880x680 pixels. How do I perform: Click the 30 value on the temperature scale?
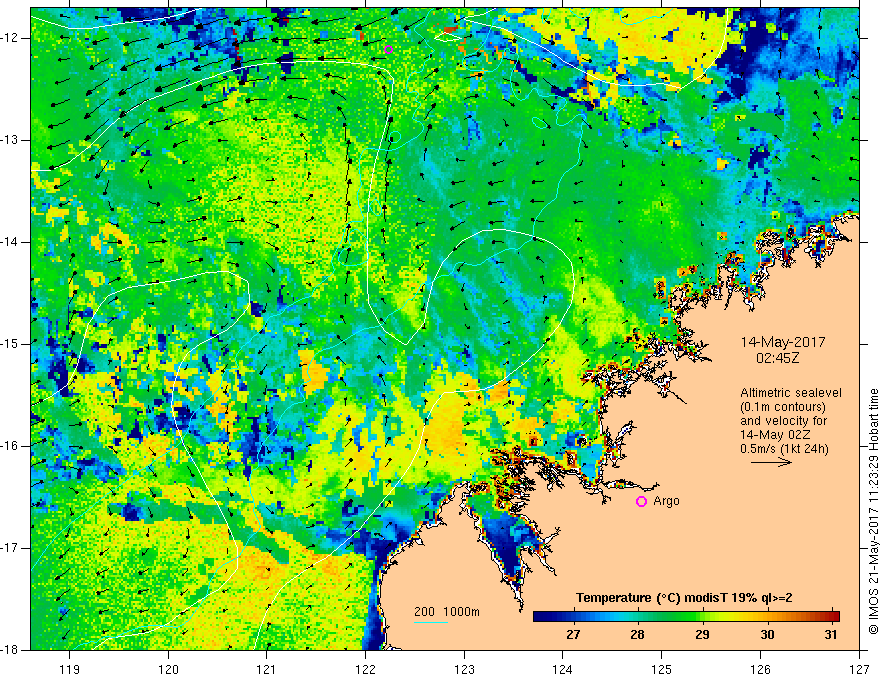767,635
